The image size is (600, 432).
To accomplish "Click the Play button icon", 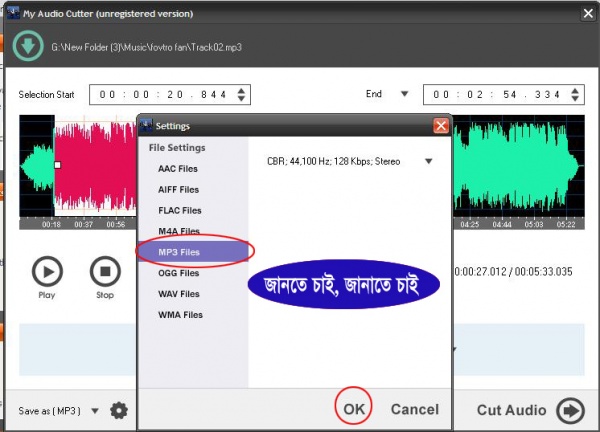I will coord(47,272).
